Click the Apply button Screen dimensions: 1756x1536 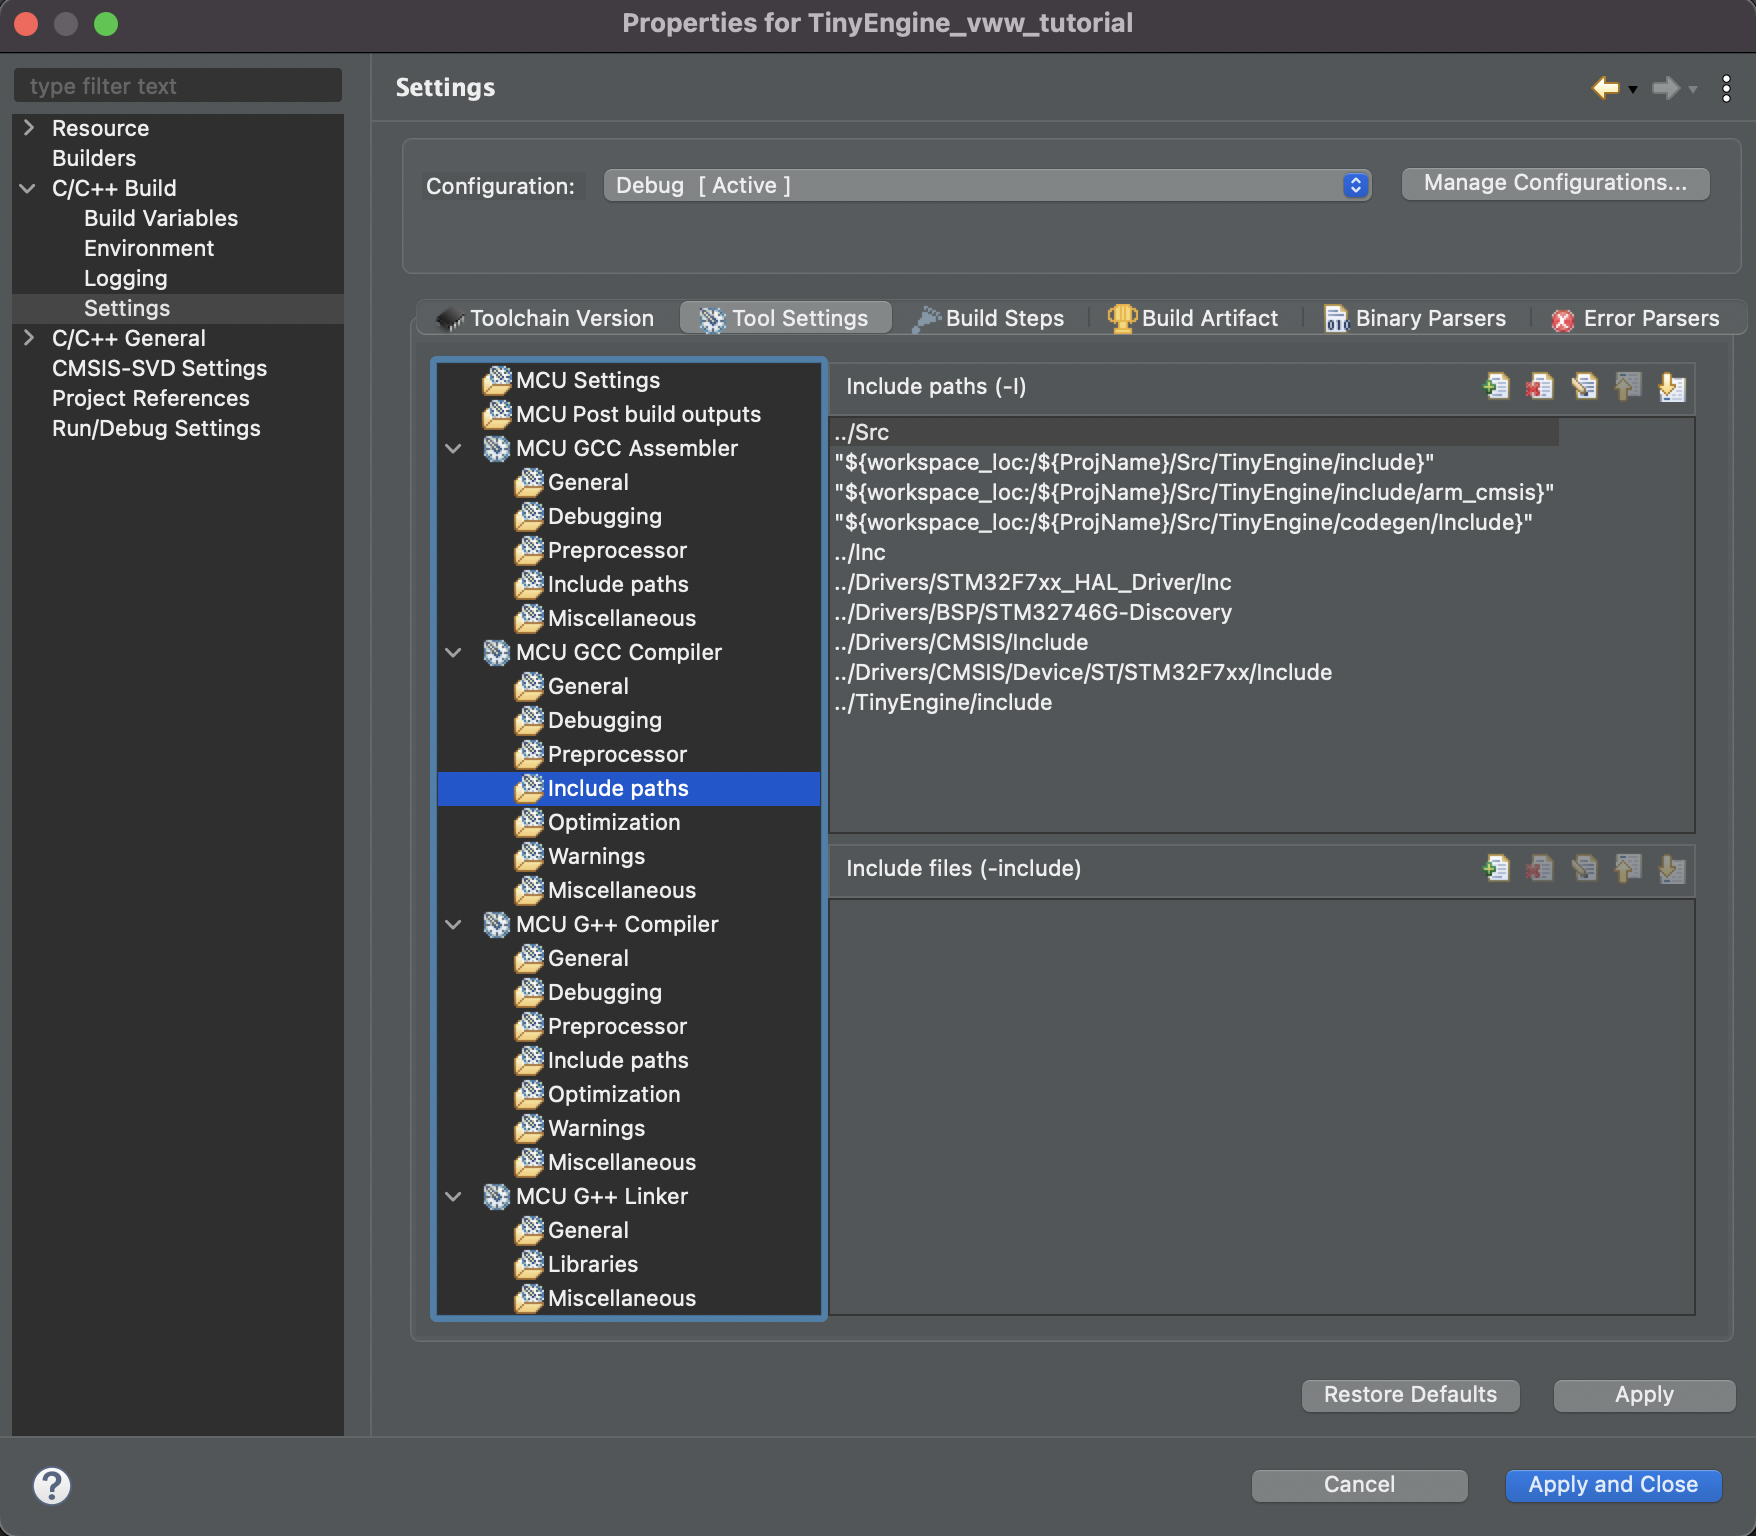click(x=1644, y=1395)
